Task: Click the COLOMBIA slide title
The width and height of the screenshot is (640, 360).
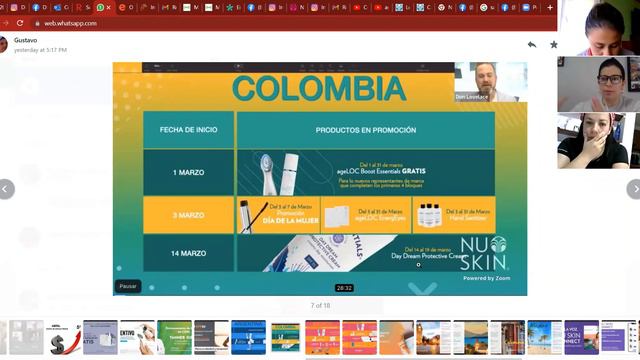Action: pos(319,88)
